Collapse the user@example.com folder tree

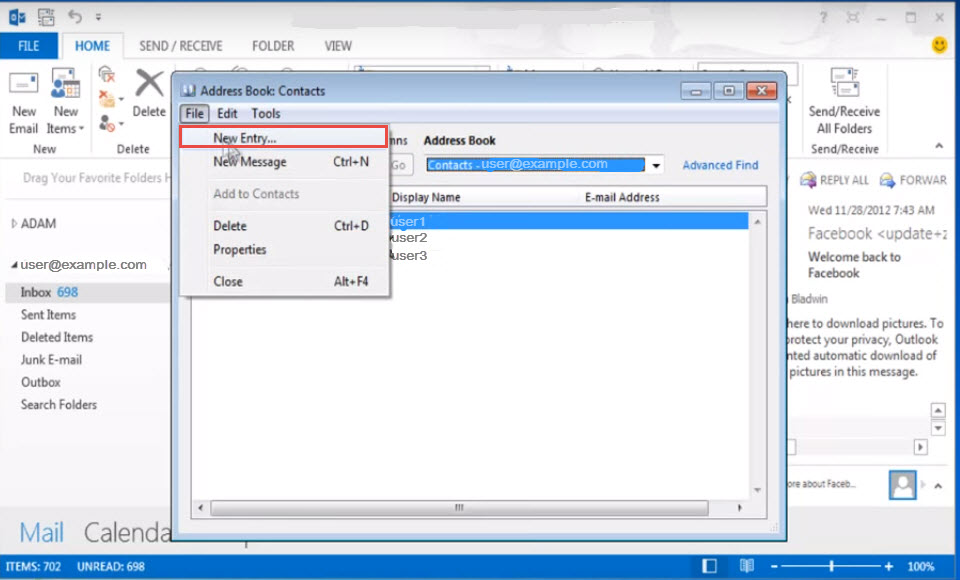pos(14,266)
